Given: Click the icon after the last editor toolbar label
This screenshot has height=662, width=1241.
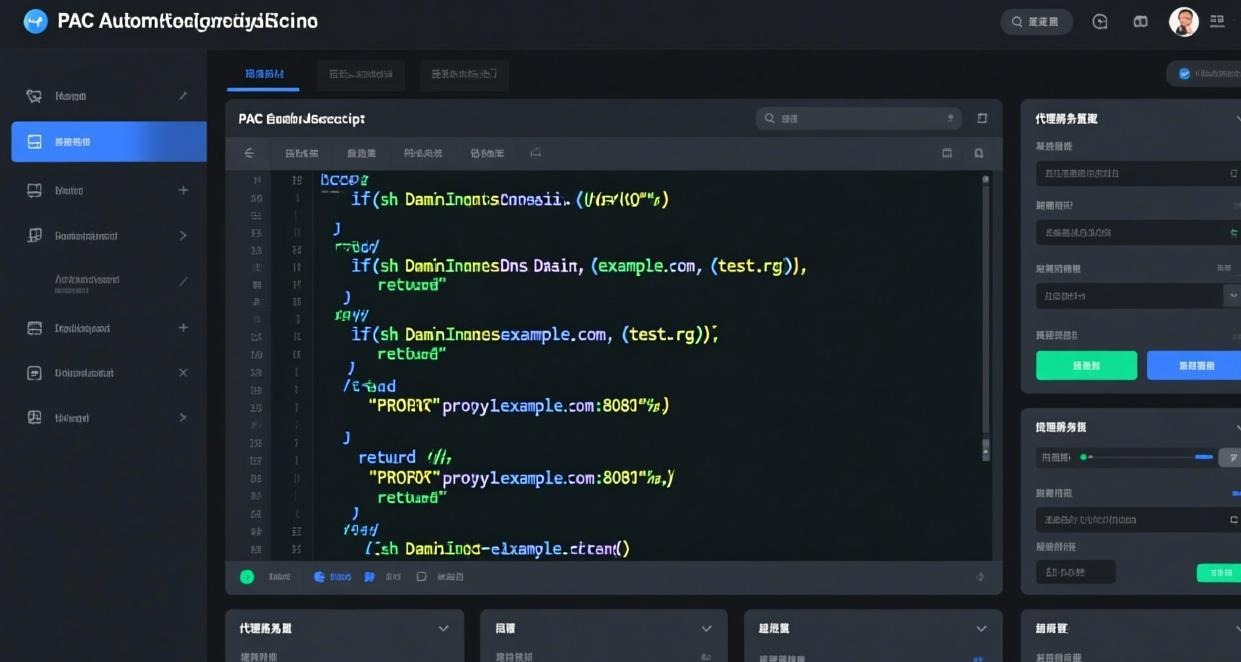Looking at the screenshot, I should tap(535, 153).
